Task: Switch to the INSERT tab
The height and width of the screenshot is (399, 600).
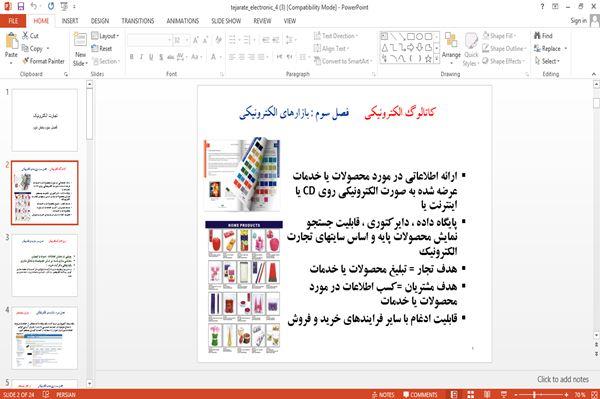Action: pos(70,21)
